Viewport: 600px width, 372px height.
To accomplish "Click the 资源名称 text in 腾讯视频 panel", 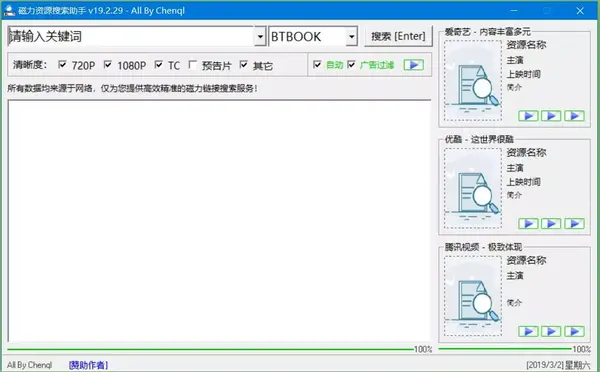I will point(526,261).
